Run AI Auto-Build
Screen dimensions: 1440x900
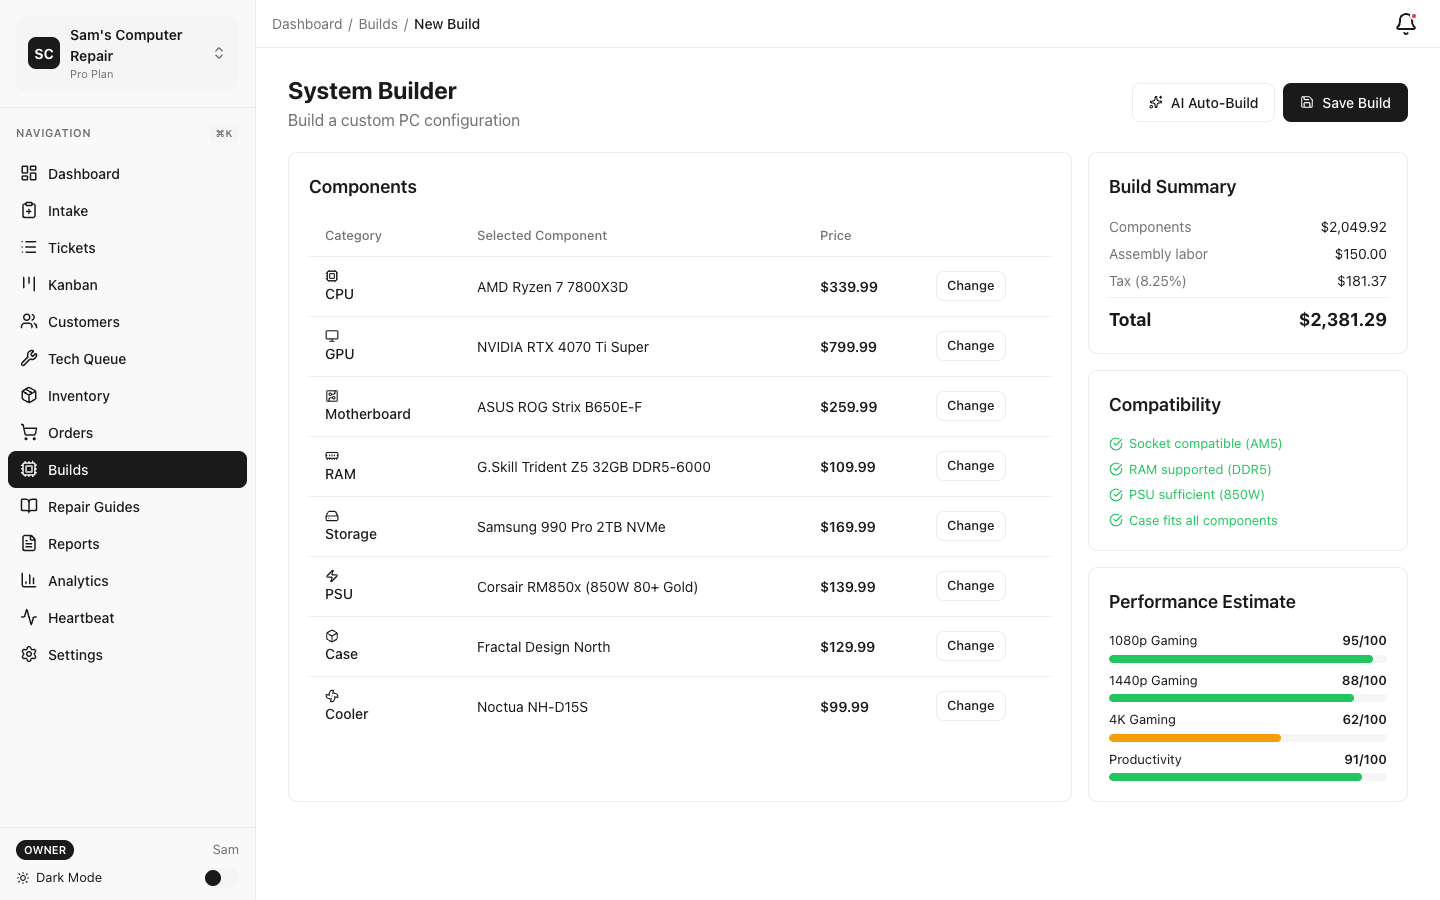pos(1203,102)
